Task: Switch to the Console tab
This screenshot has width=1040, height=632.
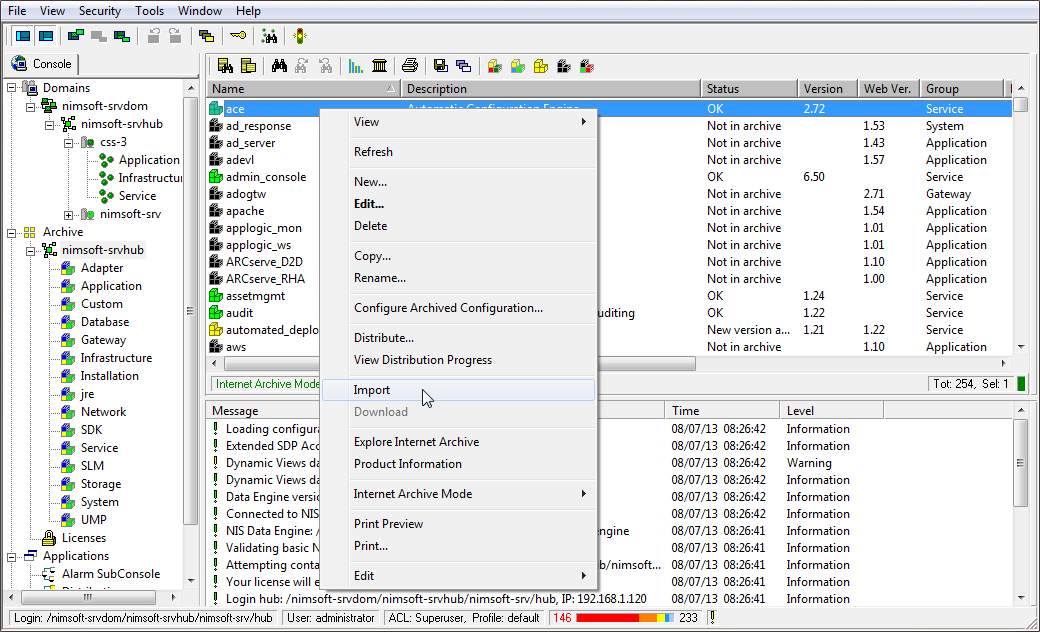Action: pyautogui.click(x=42, y=64)
